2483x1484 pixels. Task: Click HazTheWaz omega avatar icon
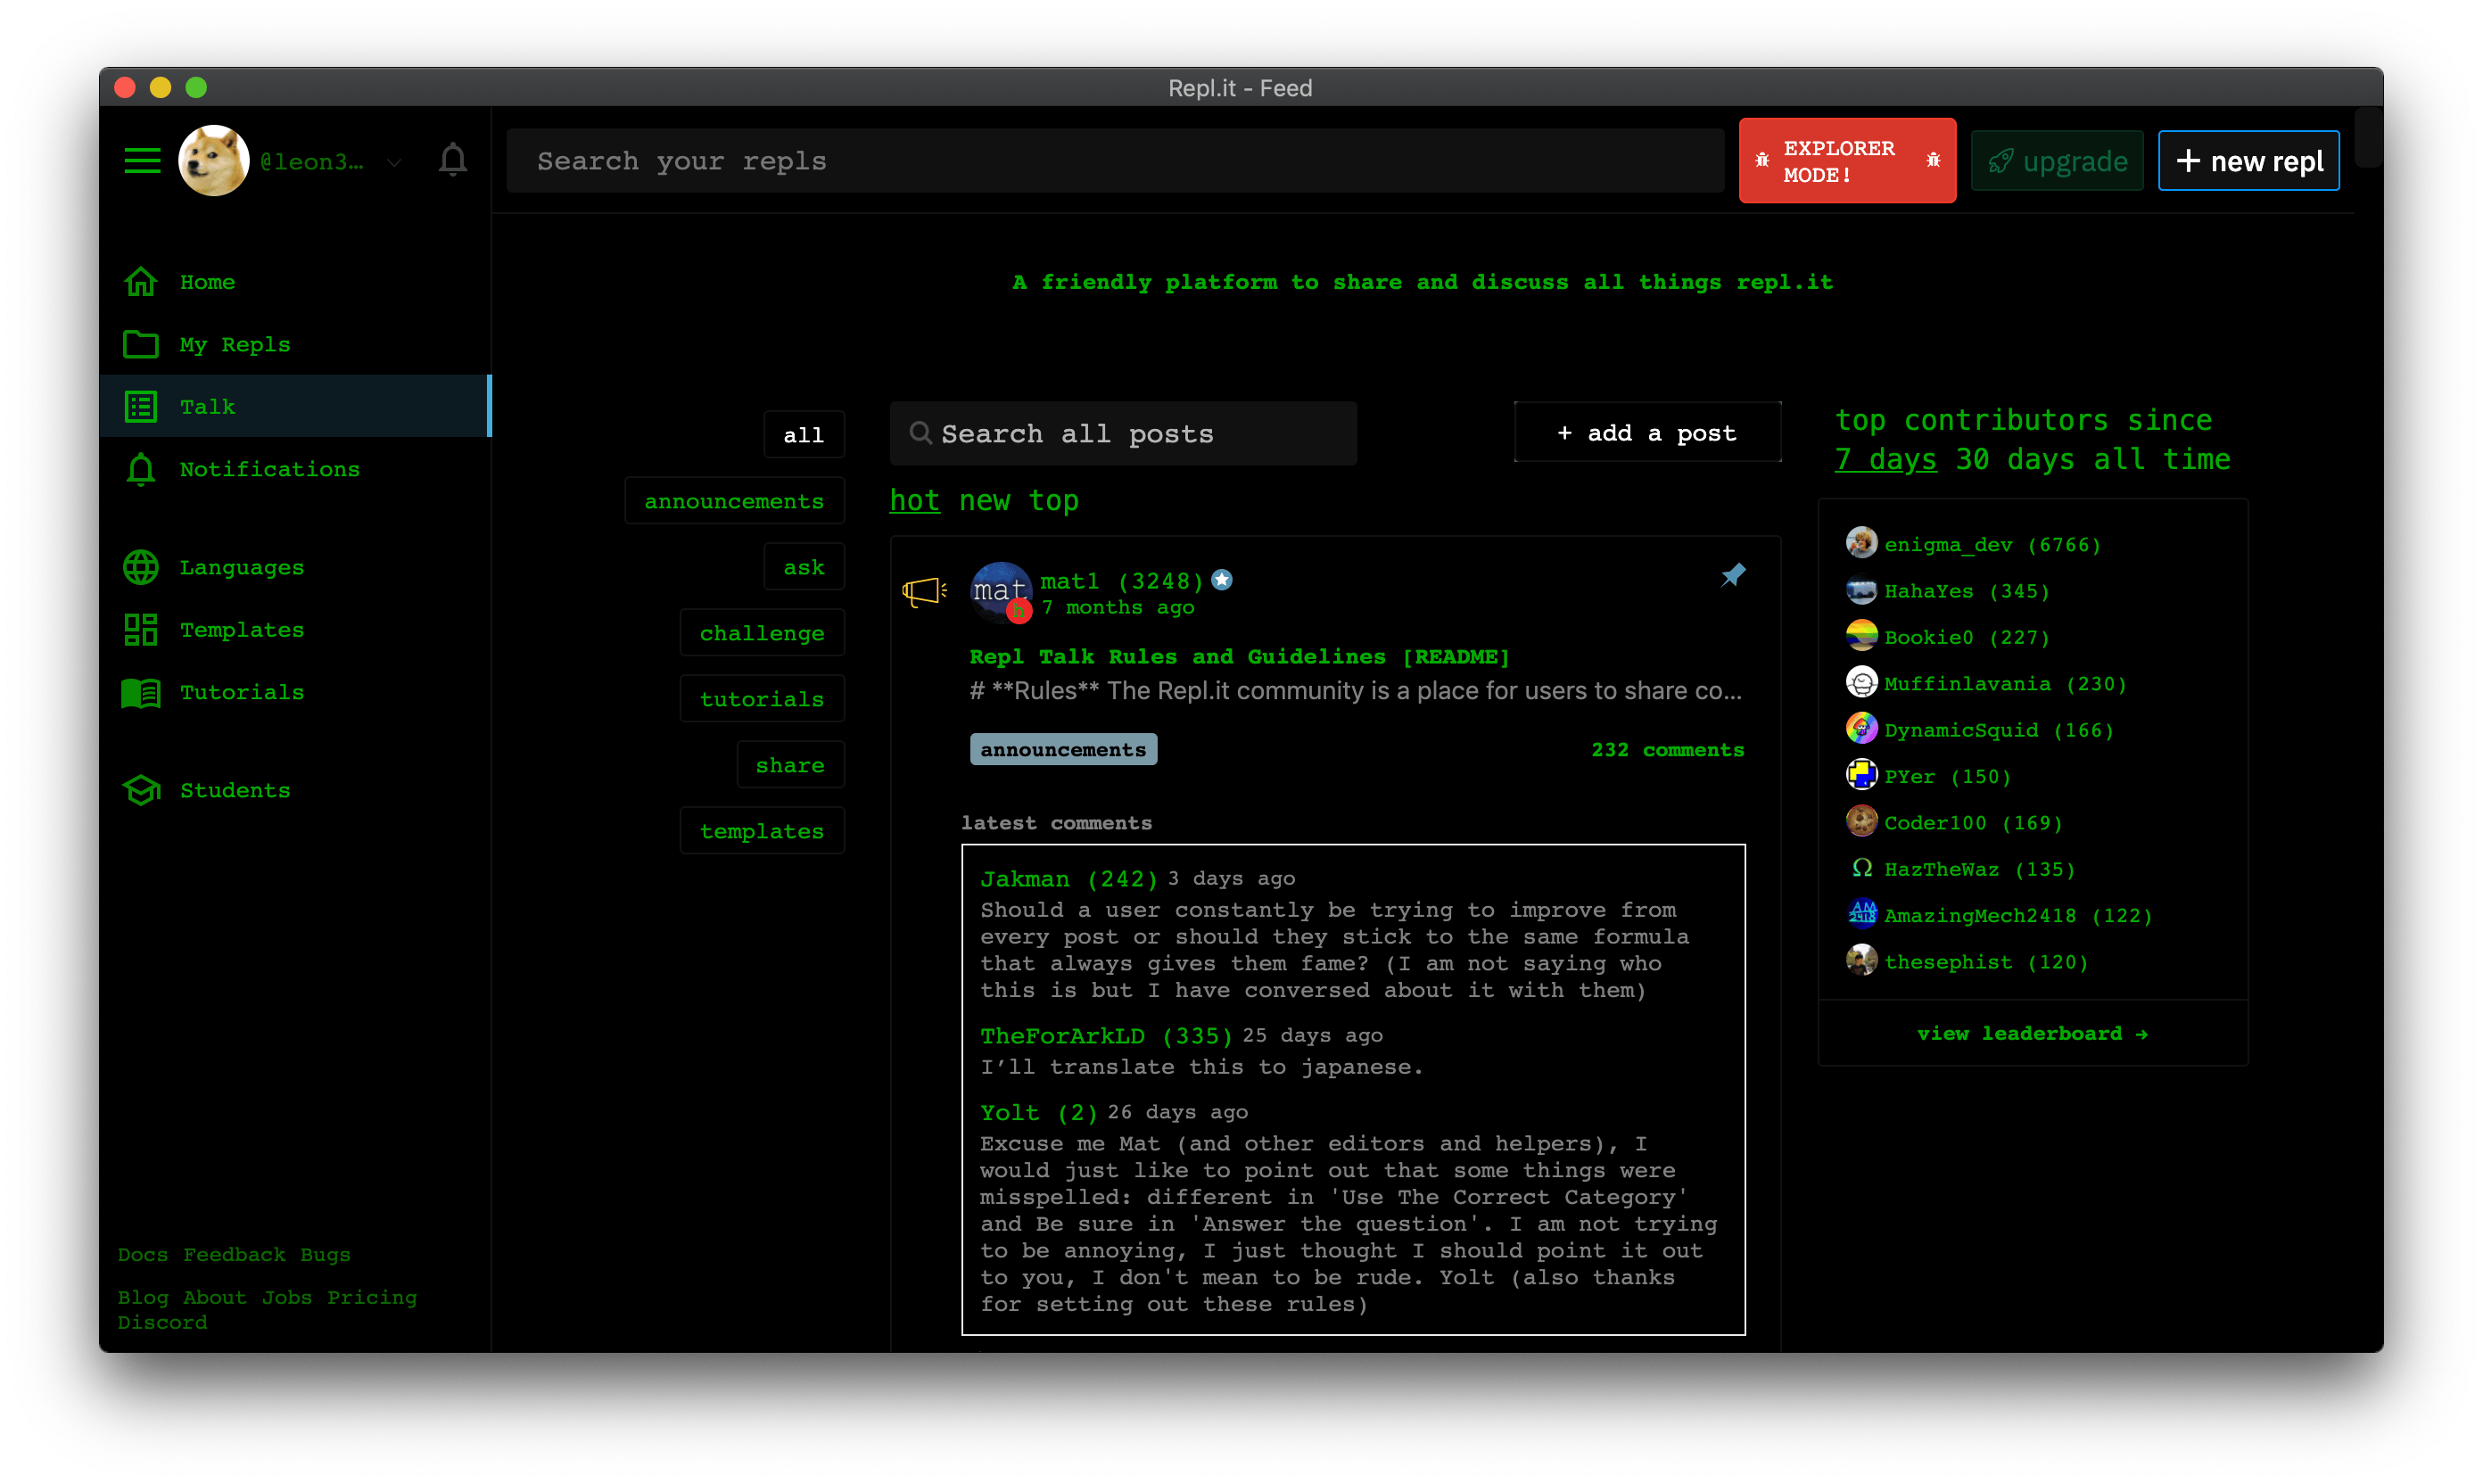click(1861, 869)
